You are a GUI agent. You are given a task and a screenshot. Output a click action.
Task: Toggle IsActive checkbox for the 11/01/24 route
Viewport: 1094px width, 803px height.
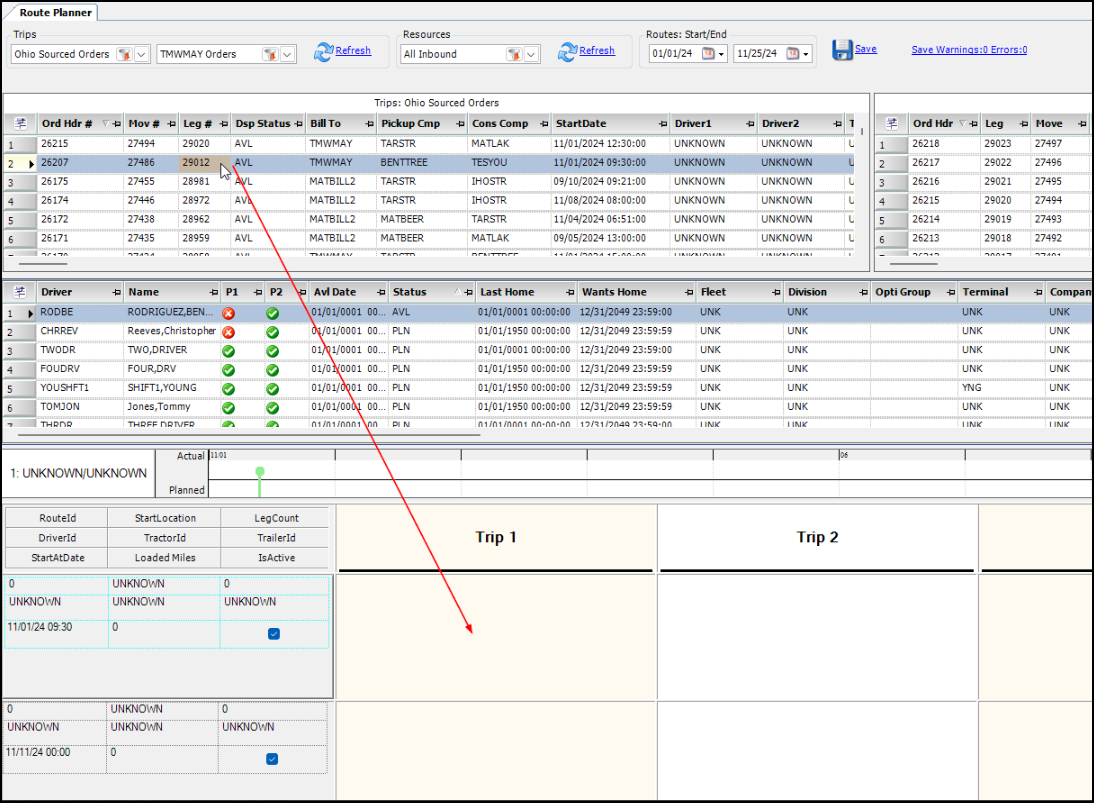coord(274,634)
